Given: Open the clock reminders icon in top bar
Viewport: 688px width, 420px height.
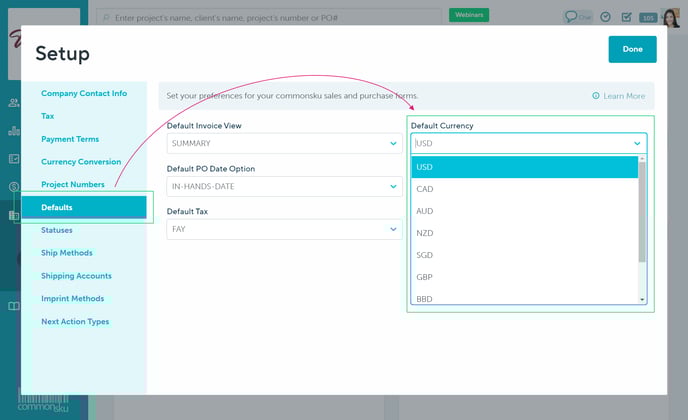Looking at the screenshot, I should pyautogui.click(x=605, y=16).
